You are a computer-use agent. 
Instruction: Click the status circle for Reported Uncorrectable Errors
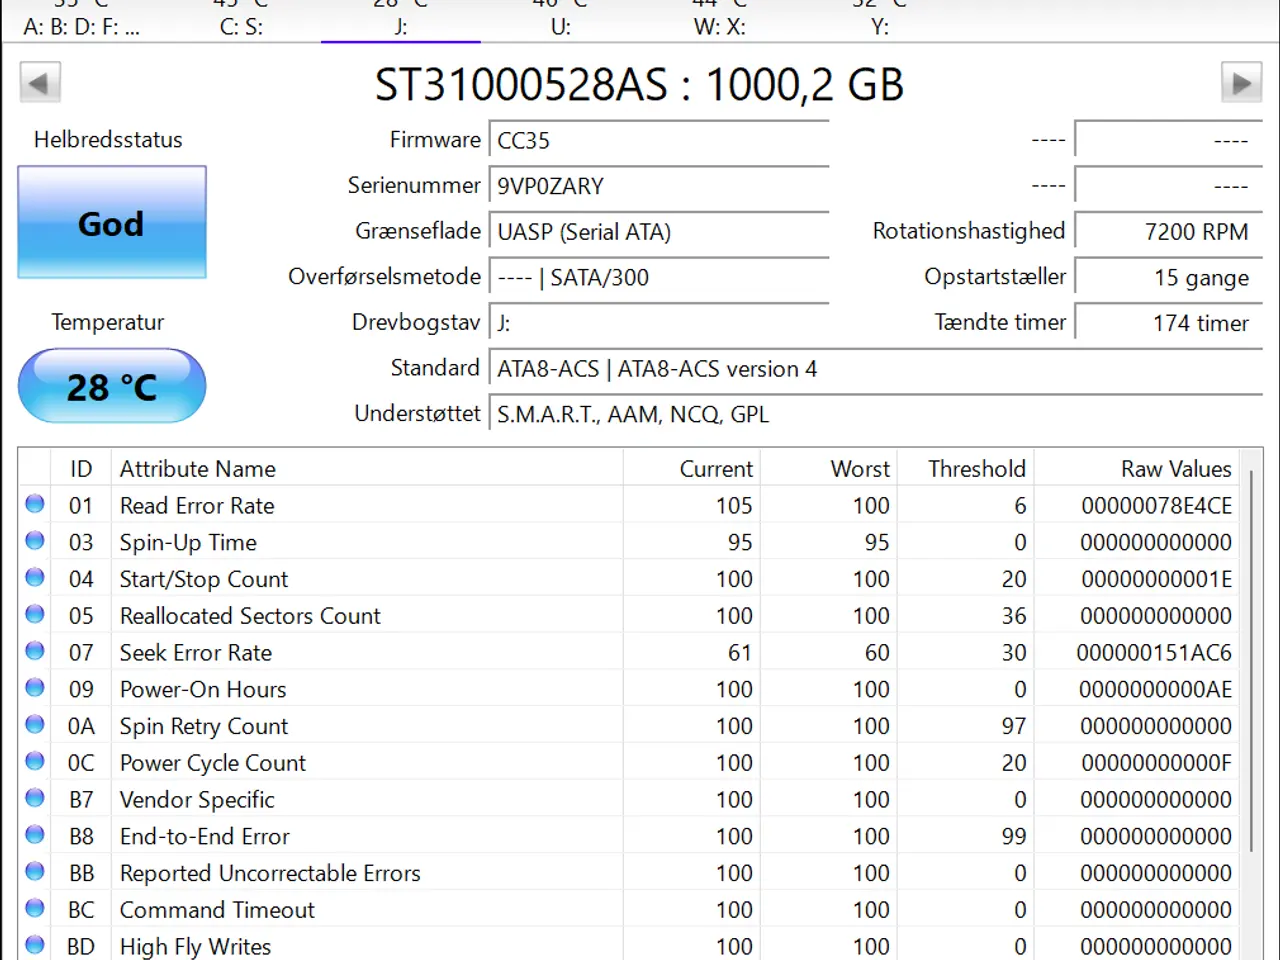pyautogui.click(x=35, y=871)
